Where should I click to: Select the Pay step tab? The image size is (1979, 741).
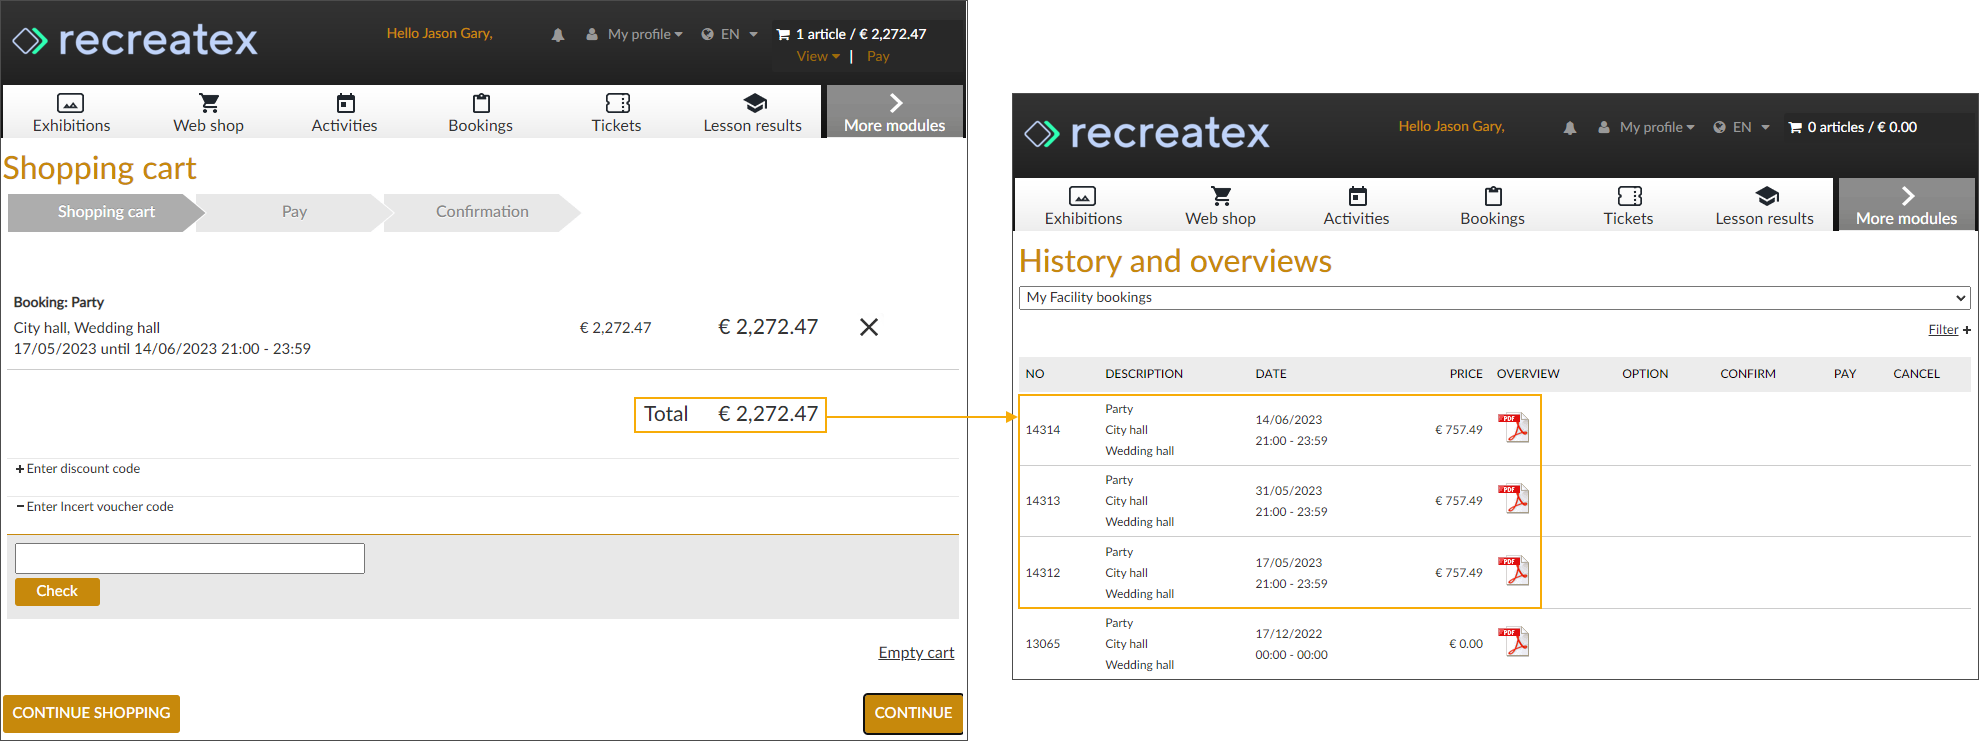(294, 212)
